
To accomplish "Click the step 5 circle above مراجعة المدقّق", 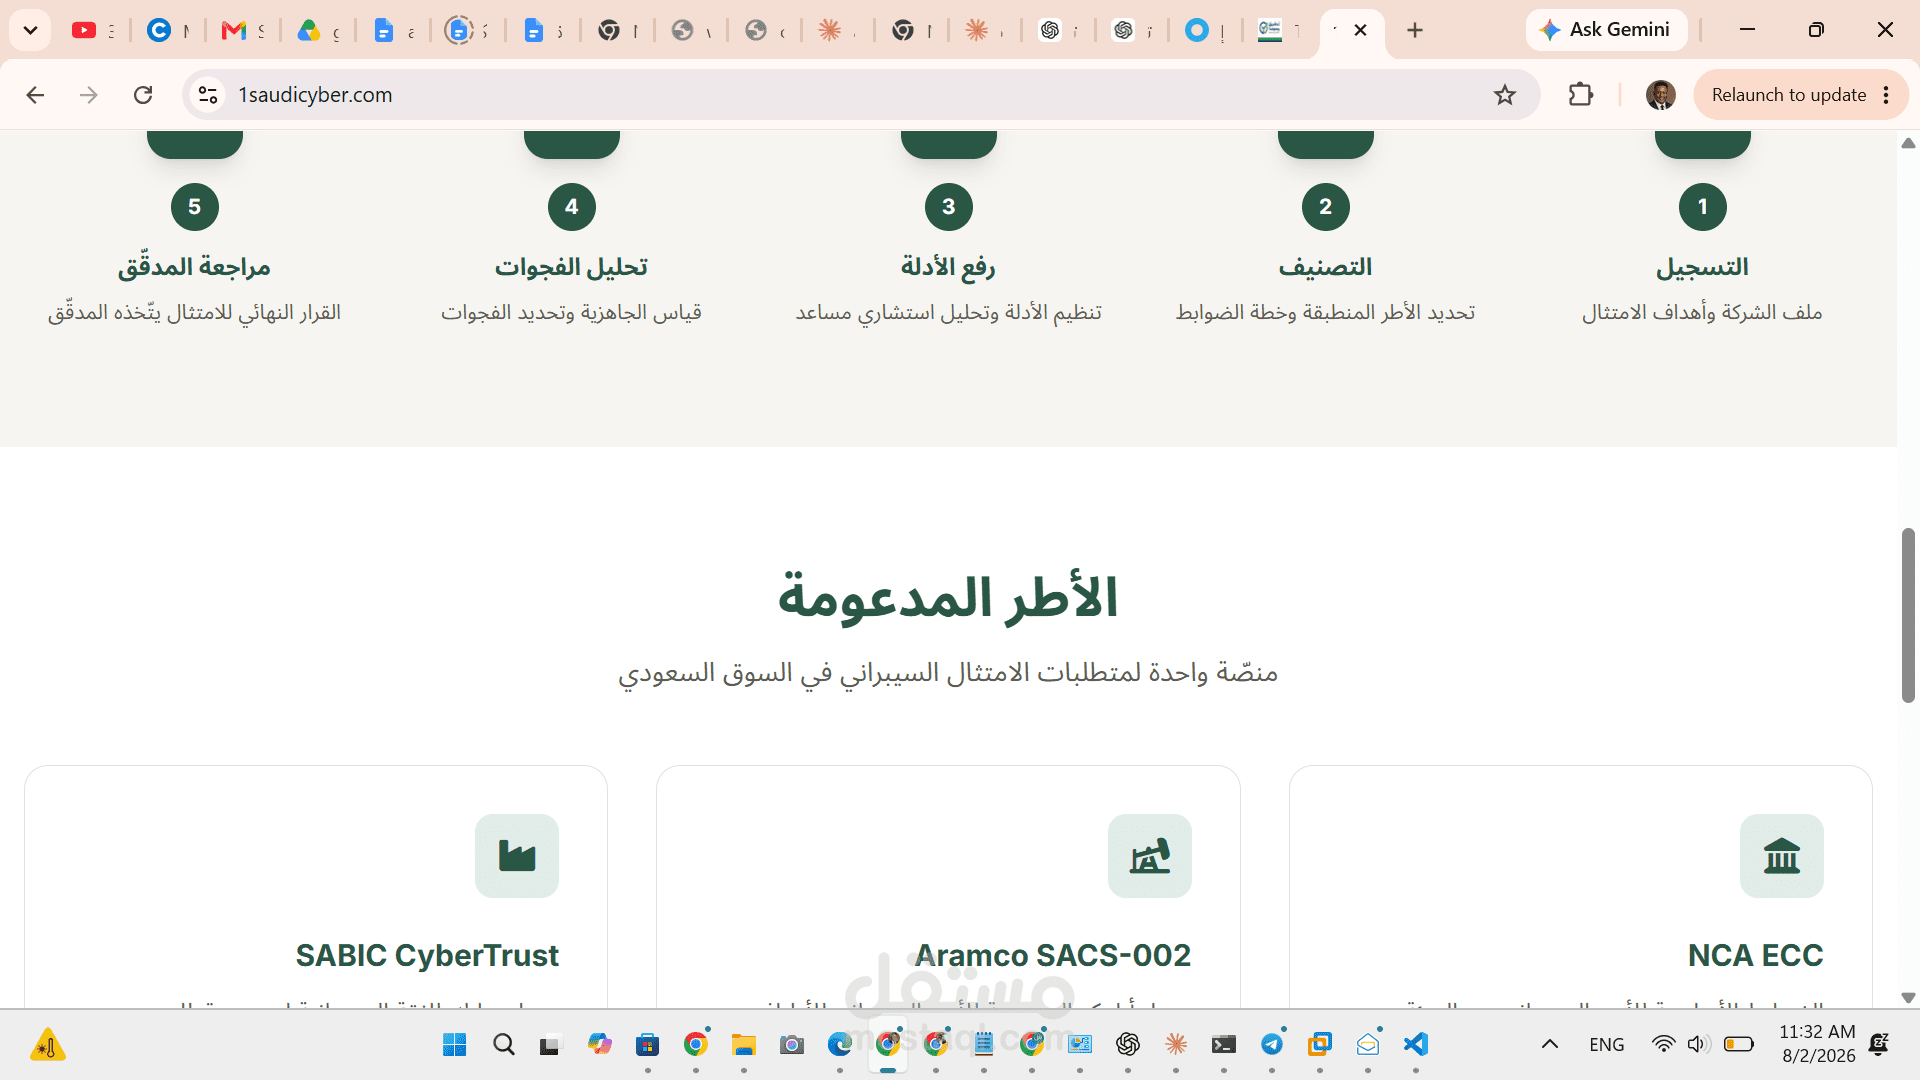I will point(194,207).
